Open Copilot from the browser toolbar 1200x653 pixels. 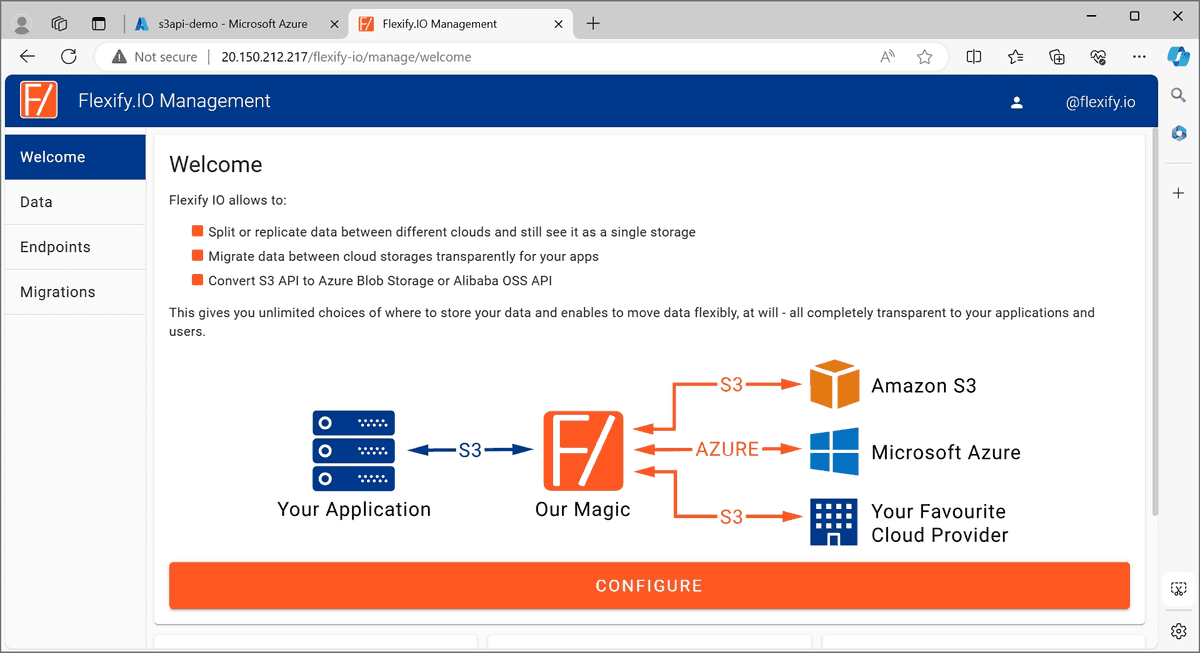pyautogui.click(x=1179, y=57)
